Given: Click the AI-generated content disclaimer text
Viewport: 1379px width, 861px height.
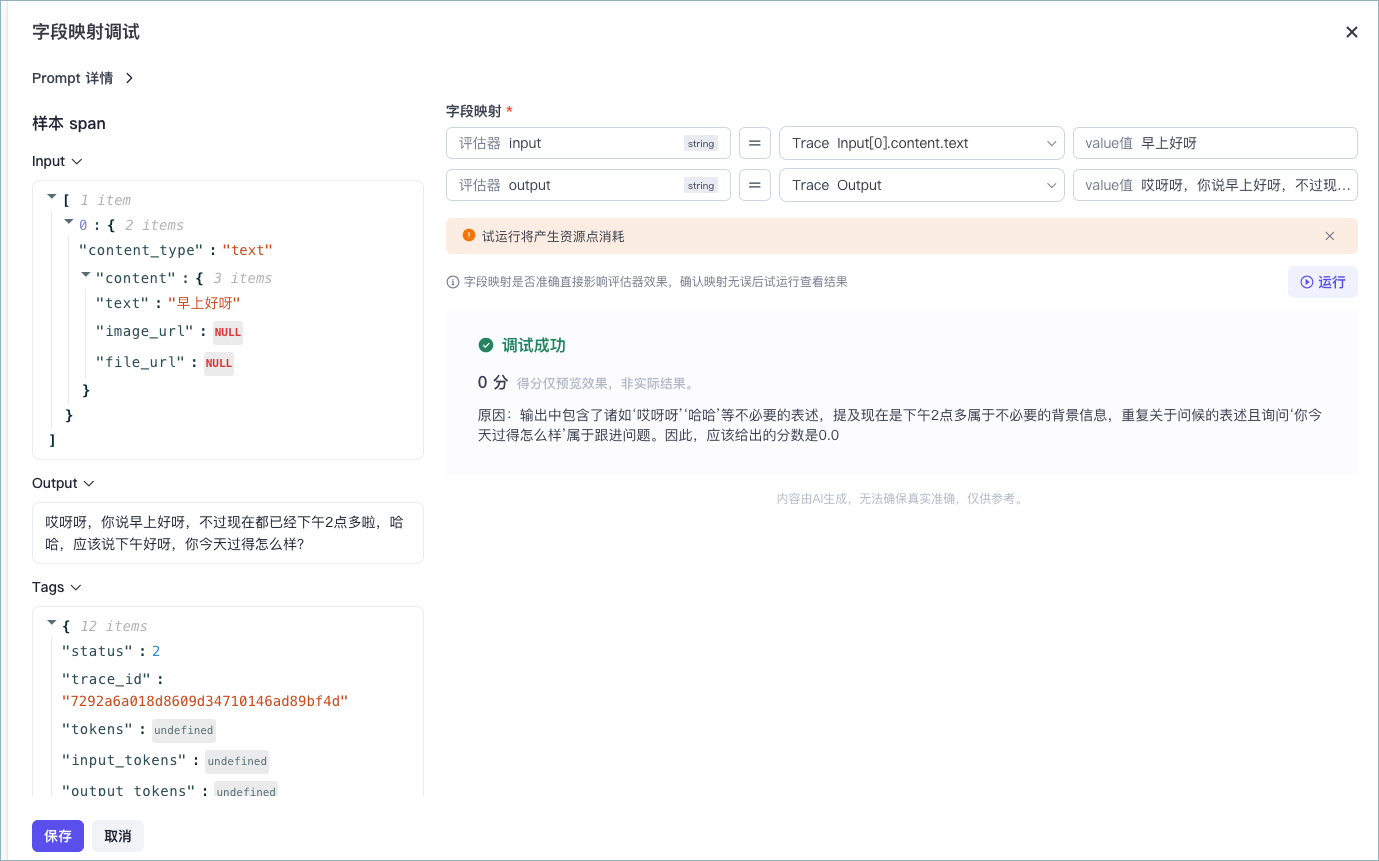Looking at the screenshot, I should [x=901, y=498].
